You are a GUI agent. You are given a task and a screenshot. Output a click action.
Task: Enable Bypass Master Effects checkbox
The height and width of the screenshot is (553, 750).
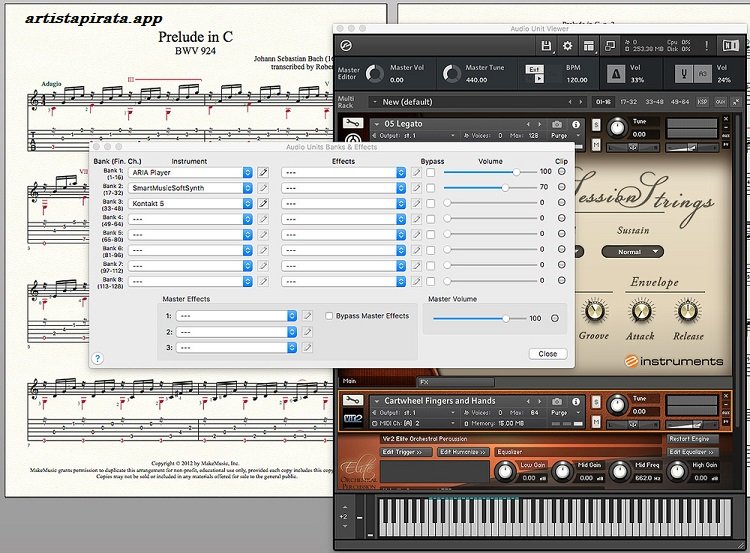330,316
